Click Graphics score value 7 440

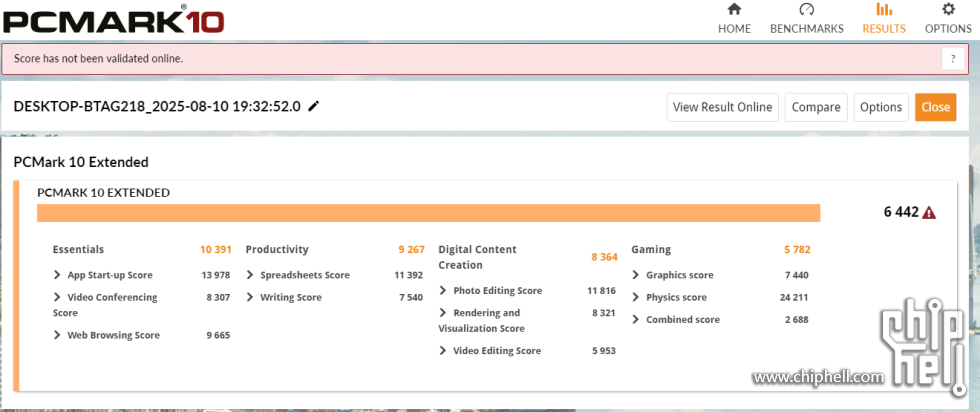click(796, 275)
